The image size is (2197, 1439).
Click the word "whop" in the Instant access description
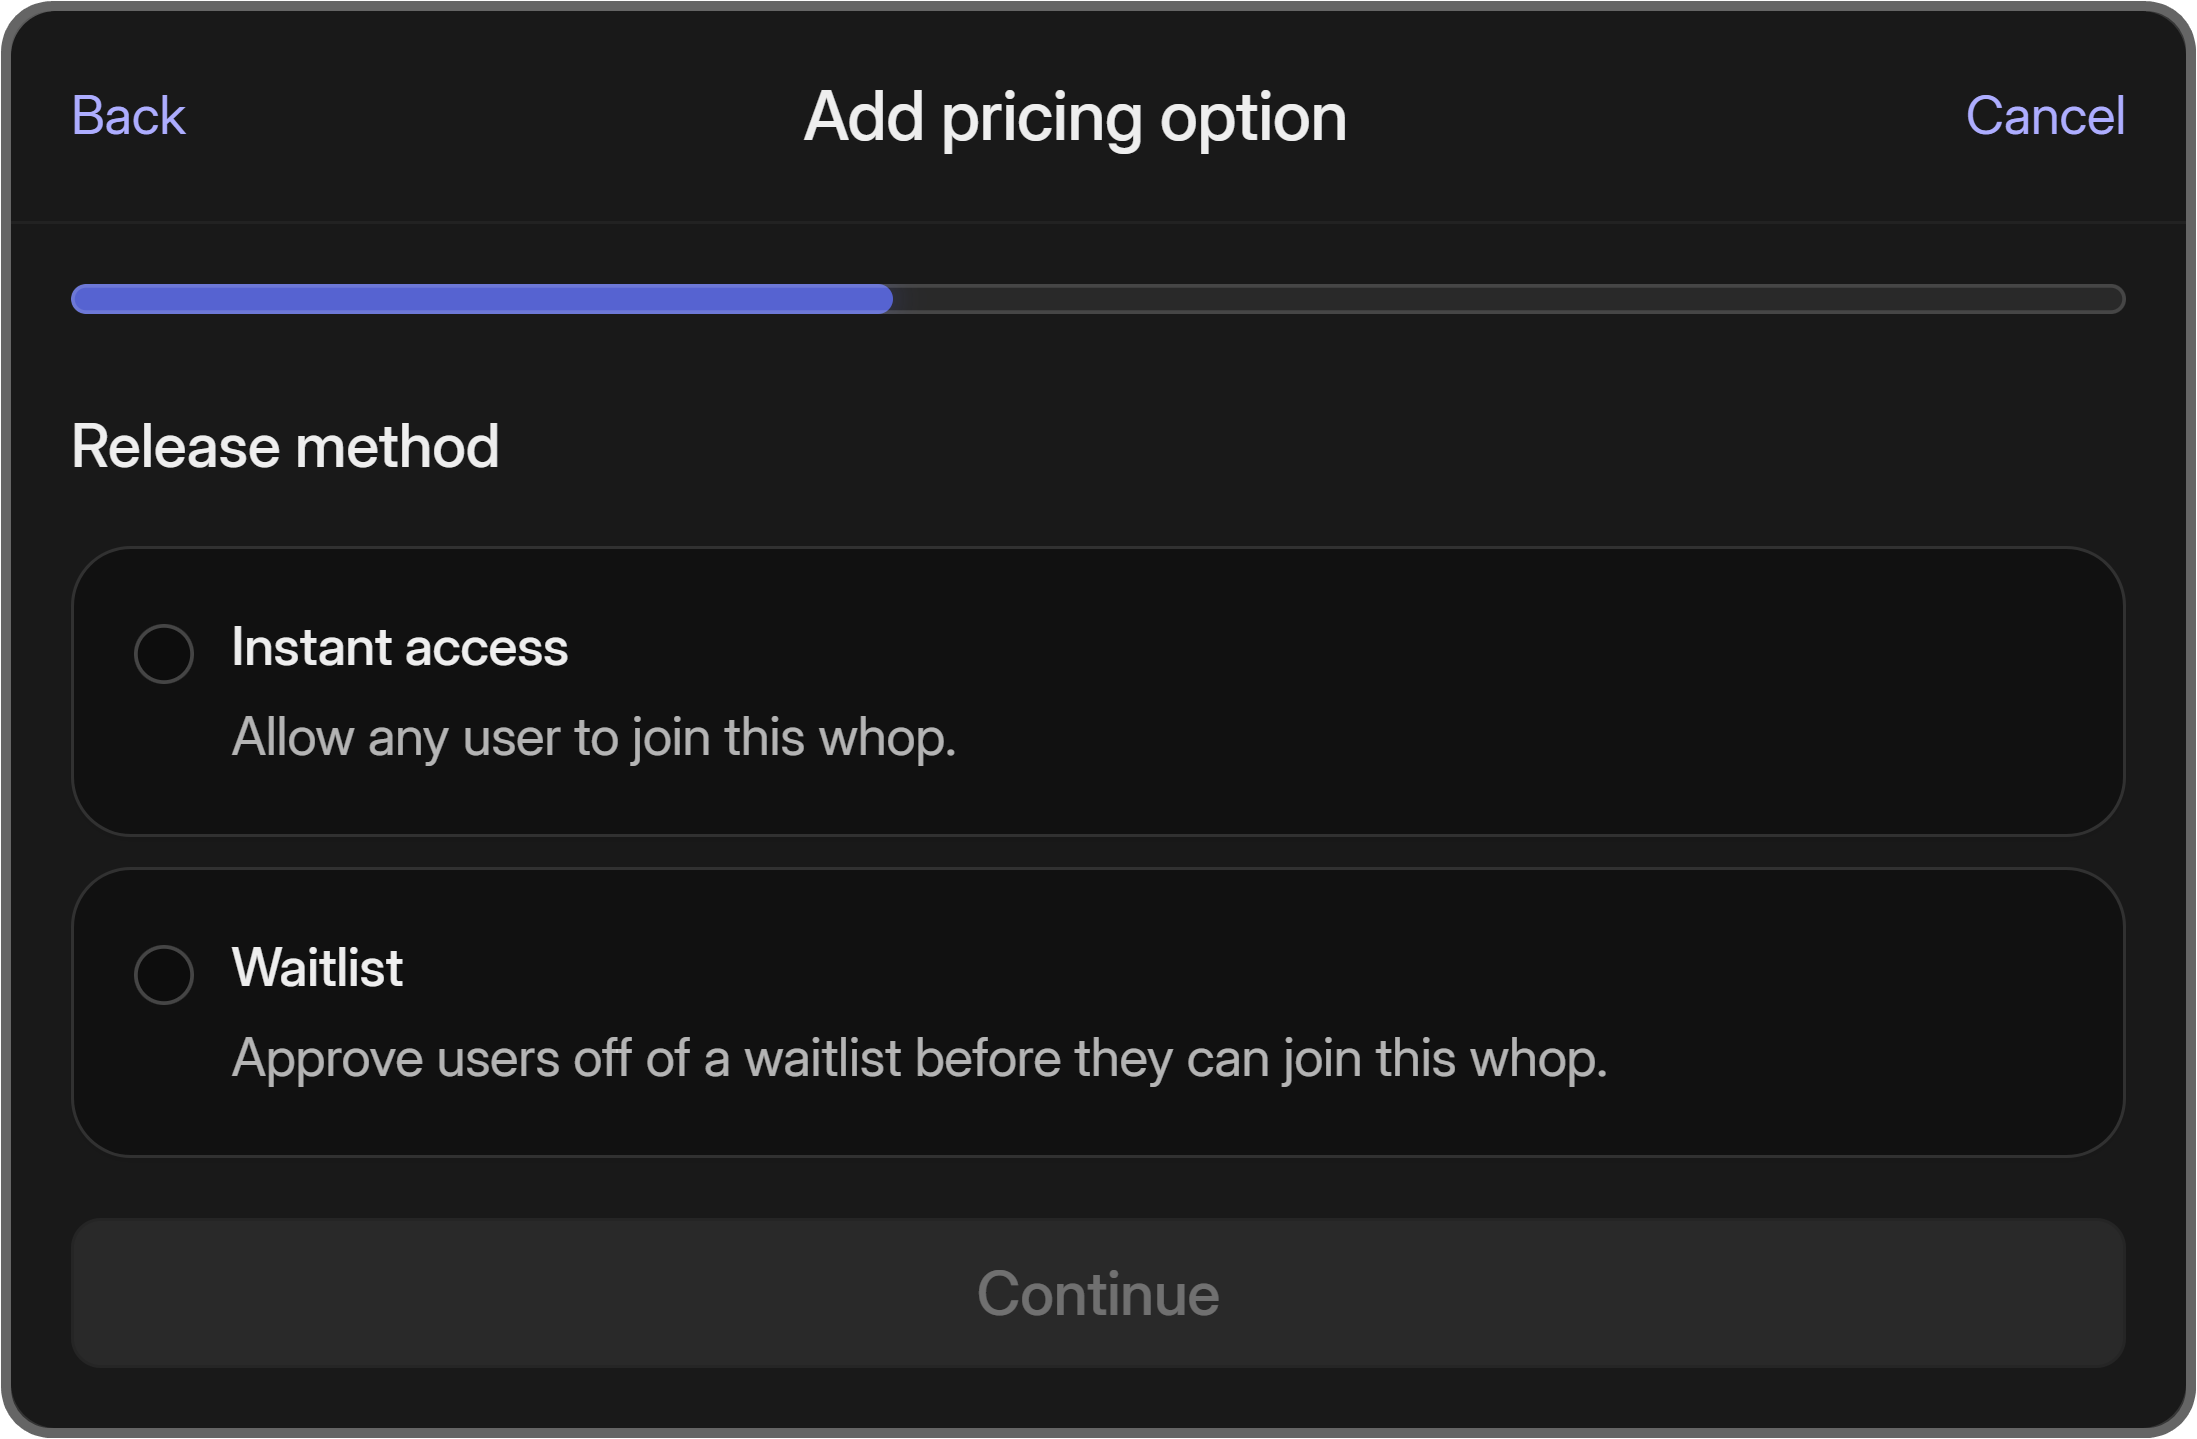point(886,738)
